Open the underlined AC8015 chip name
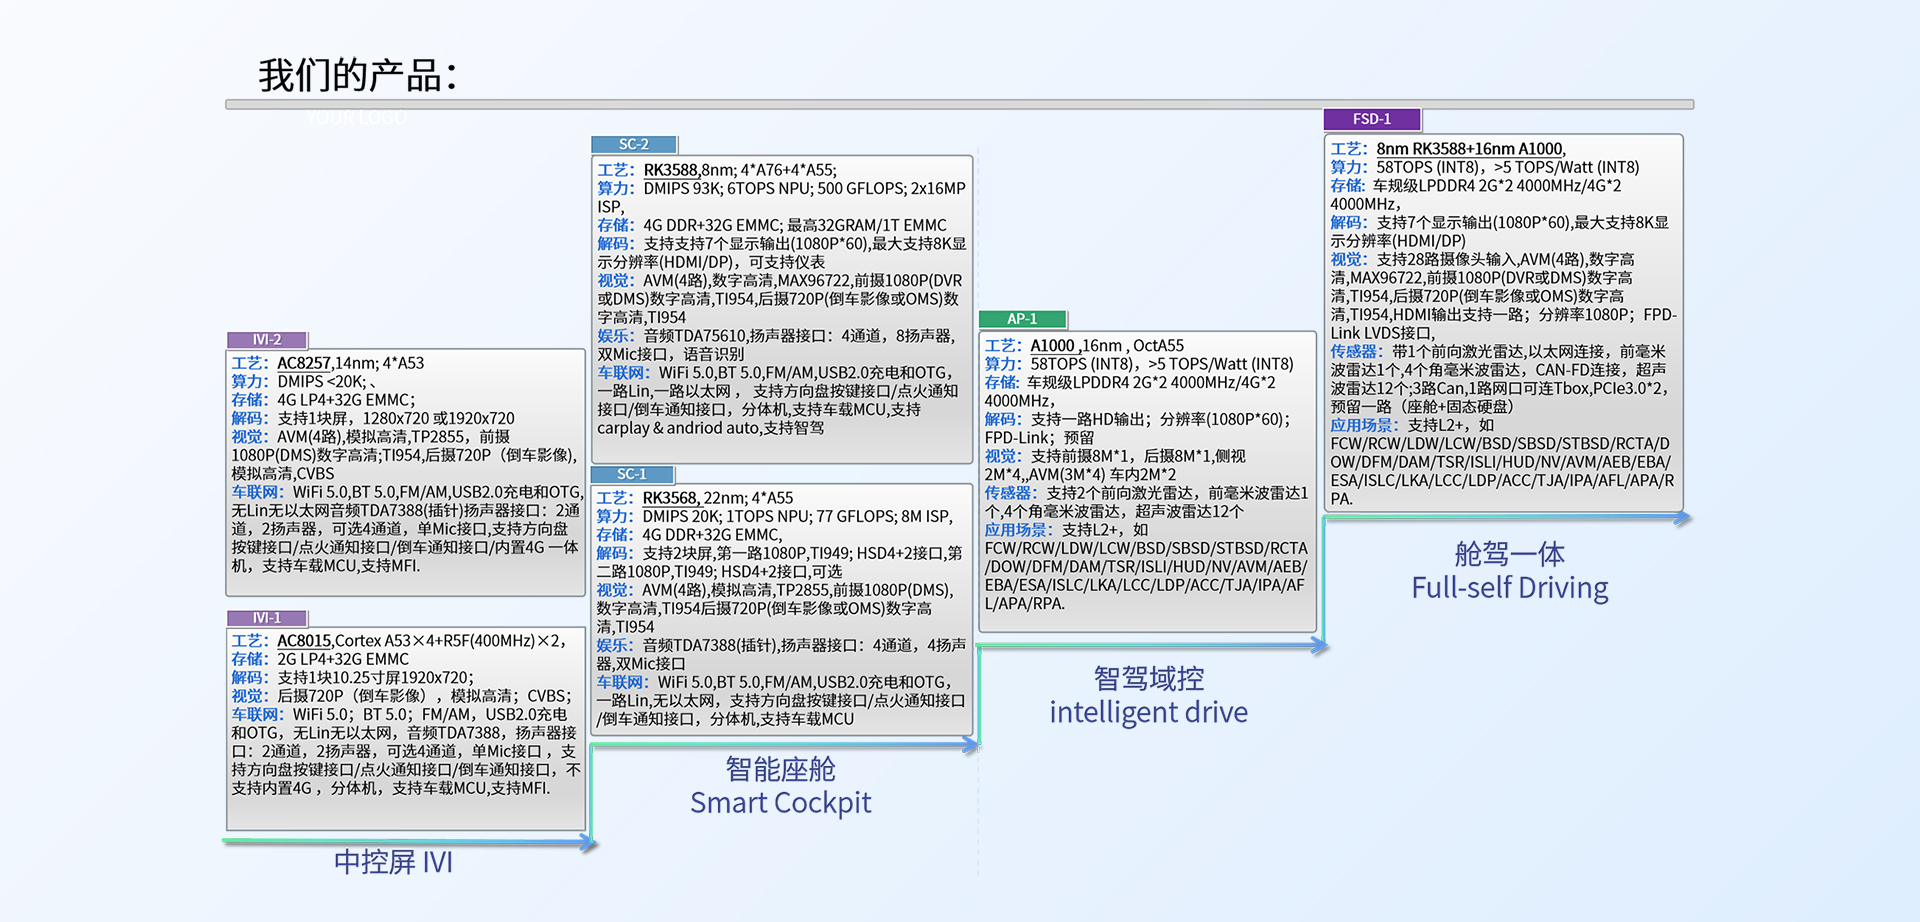The height and width of the screenshot is (922, 1920). coord(304,641)
